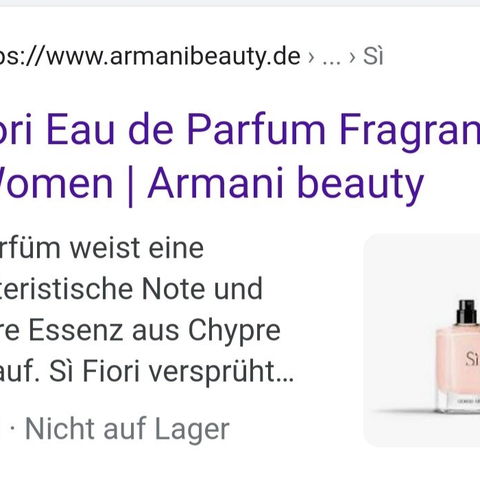Click the snippet text 'teristische Note und'
This screenshot has height=480, width=480.
point(131,289)
